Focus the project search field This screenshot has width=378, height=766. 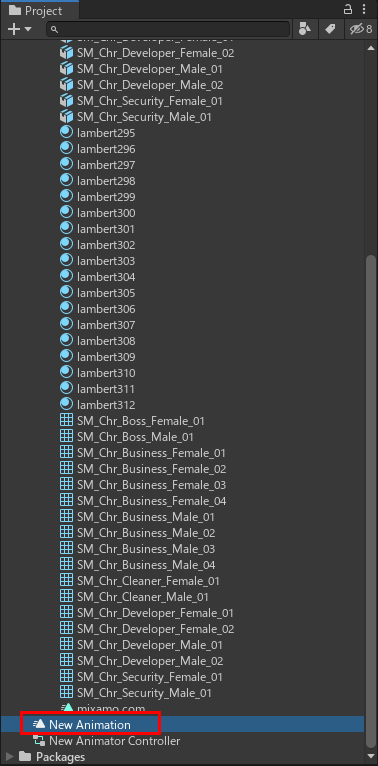click(x=168, y=29)
